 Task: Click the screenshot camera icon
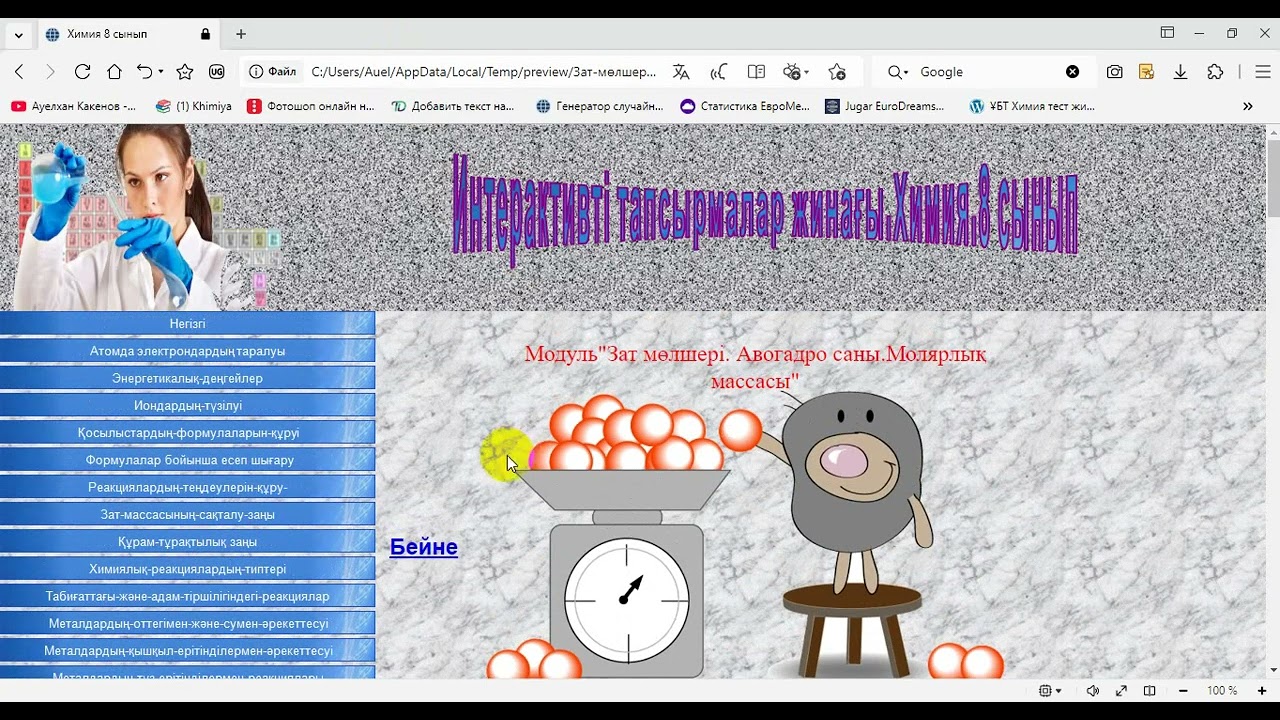[x=1114, y=72]
